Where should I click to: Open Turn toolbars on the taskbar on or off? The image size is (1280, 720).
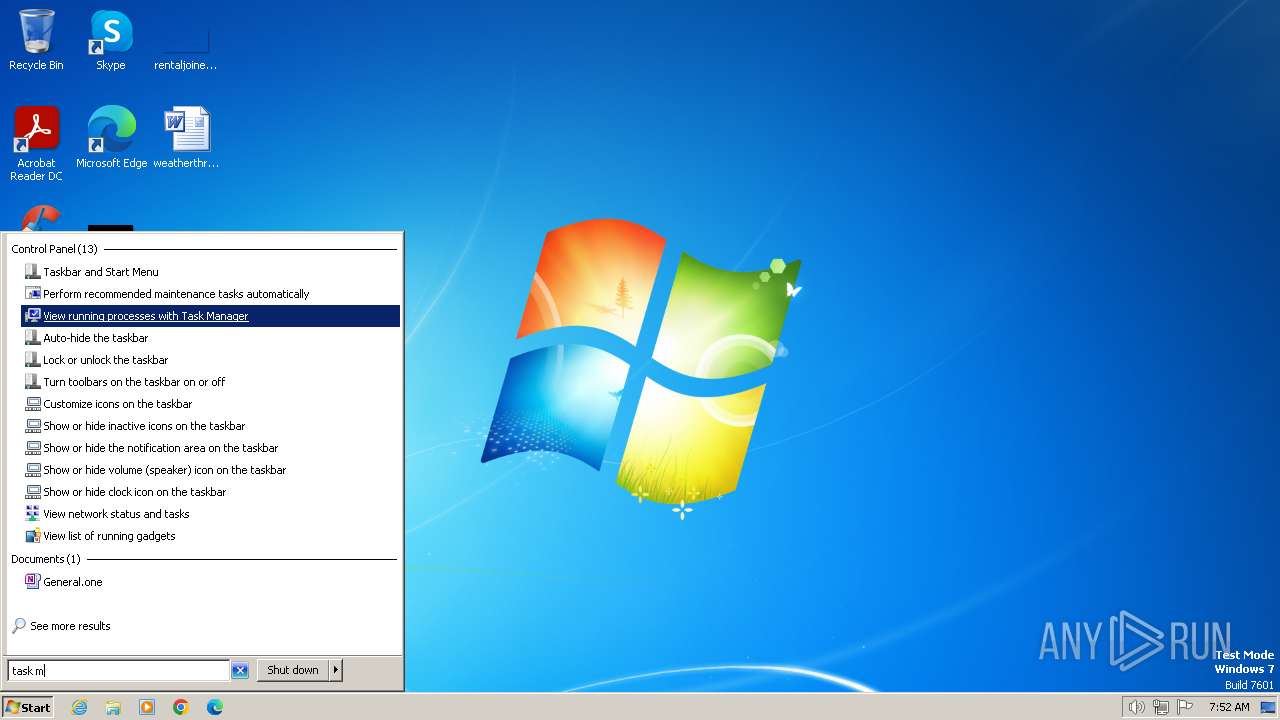(x=210, y=382)
